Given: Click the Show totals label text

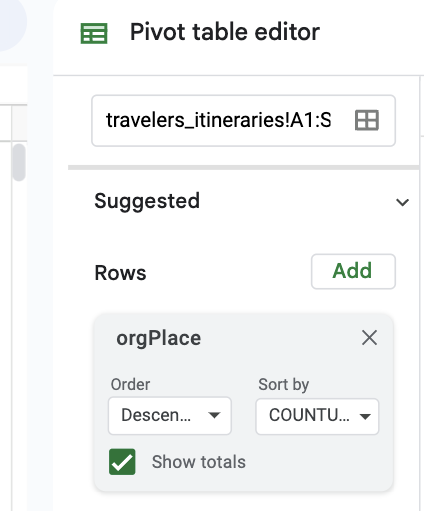Looking at the screenshot, I should click(x=199, y=462).
